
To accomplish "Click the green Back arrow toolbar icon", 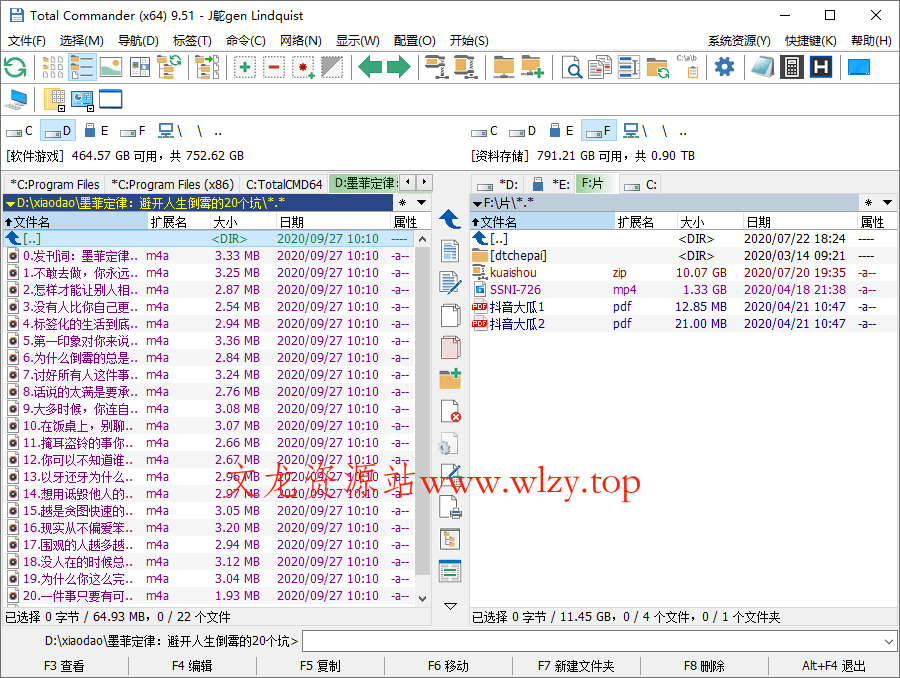I will pos(371,67).
